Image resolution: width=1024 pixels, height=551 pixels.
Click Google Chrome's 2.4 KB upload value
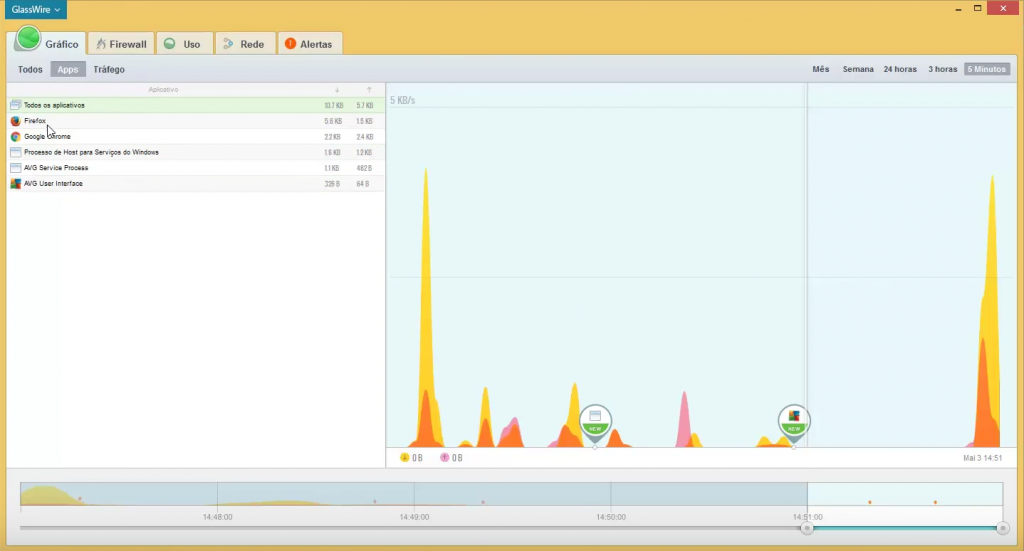pyautogui.click(x=364, y=136)
